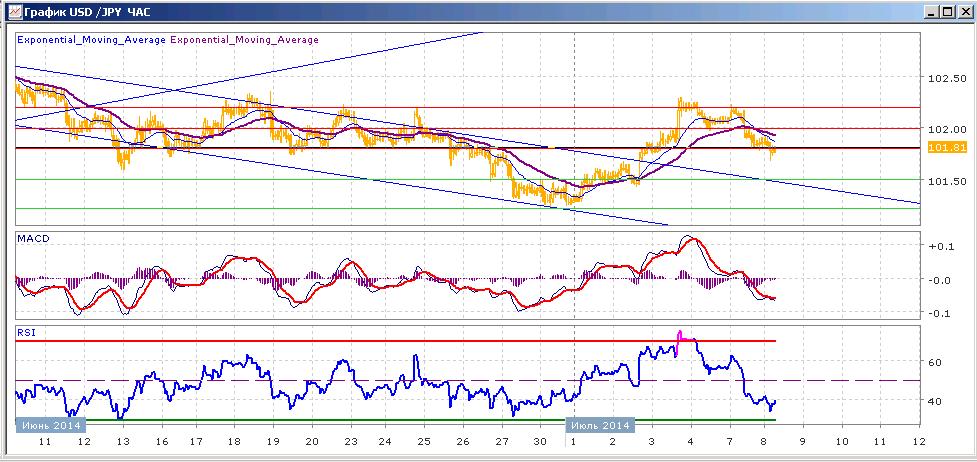This screenshot has width=977, height=462.
Task: Click date label 9 on time axis
Action: [804, 441]
